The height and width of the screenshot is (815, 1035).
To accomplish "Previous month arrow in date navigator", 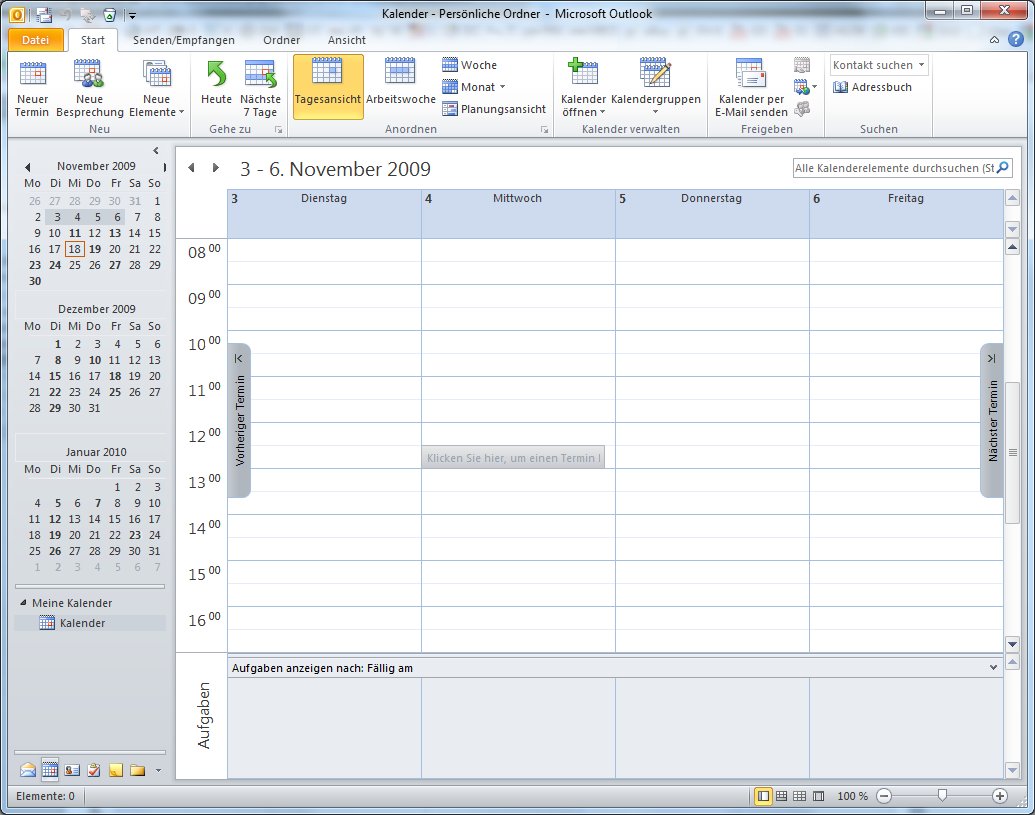I will 27,167.
